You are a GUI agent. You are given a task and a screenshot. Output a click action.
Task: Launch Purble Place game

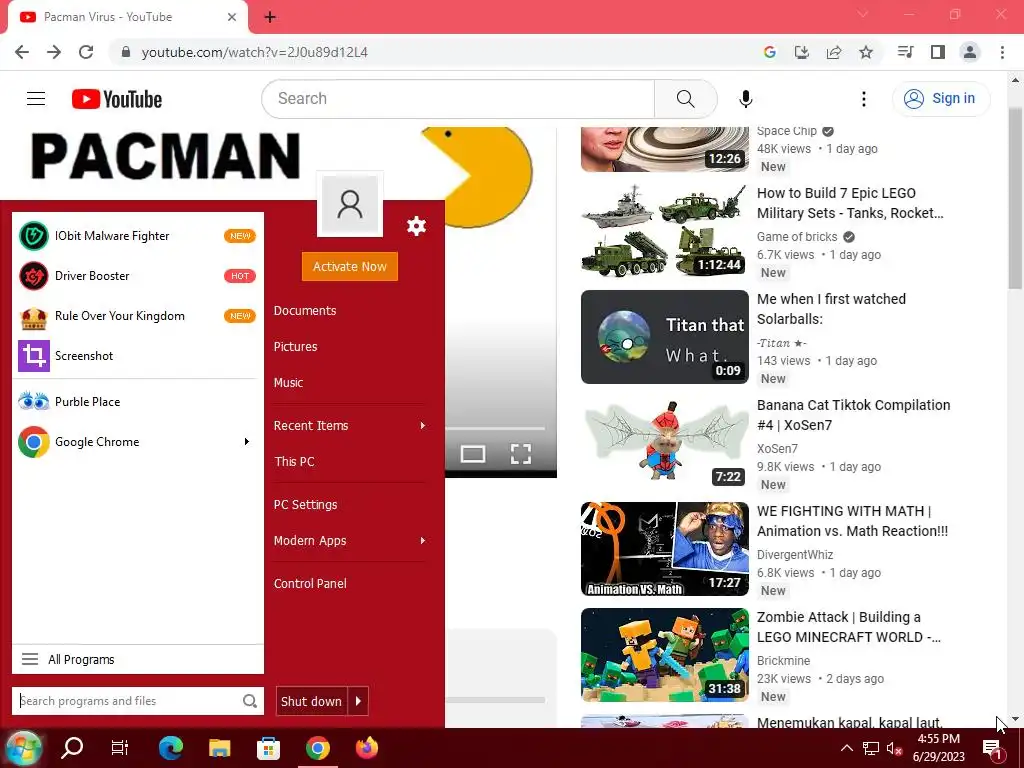(x=137, y=402)
